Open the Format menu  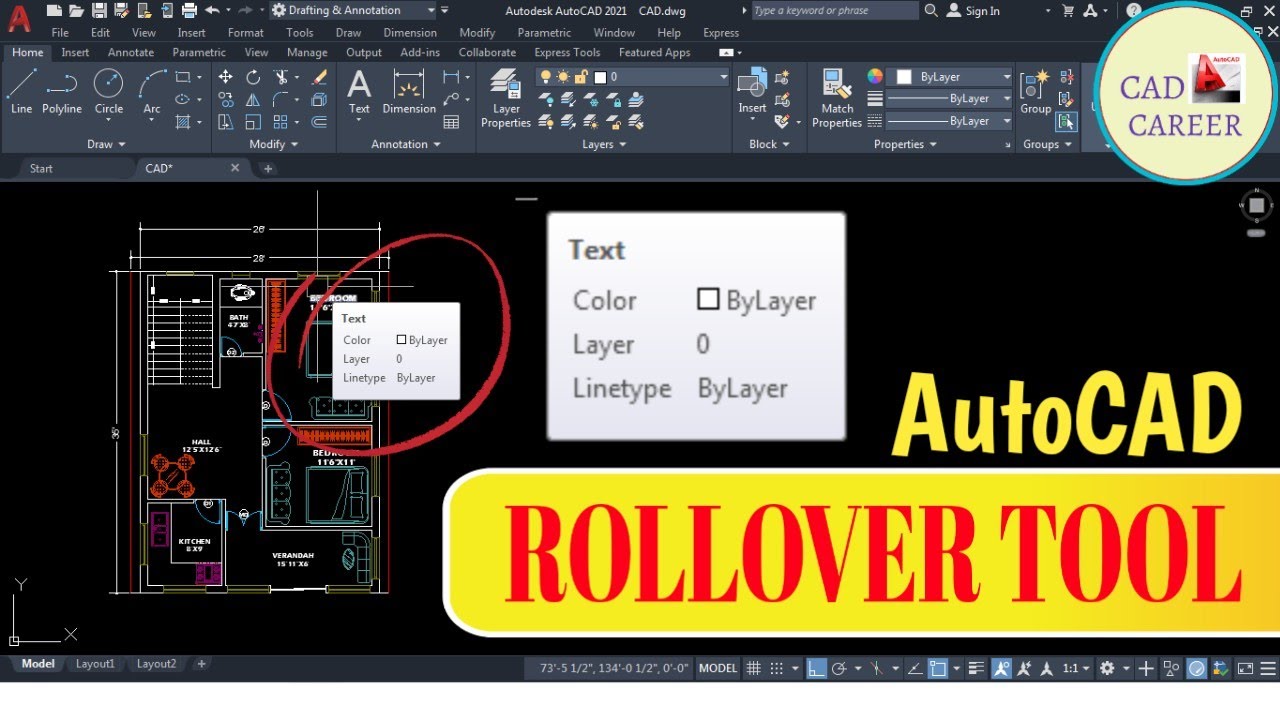(x=246, y=33)
